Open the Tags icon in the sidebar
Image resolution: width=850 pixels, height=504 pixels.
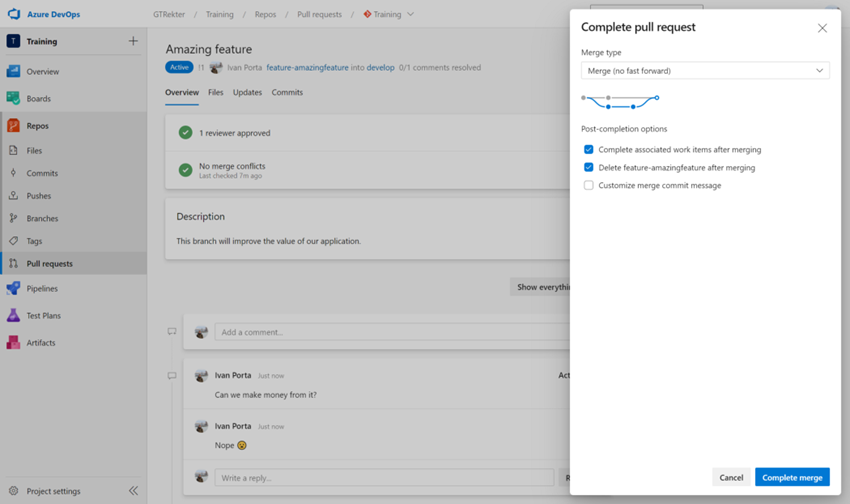(x=14, y=241)
